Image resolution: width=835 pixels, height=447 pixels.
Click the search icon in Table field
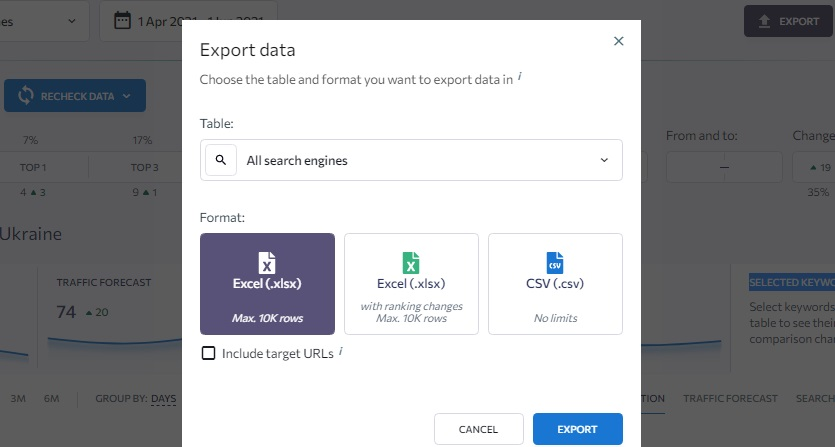coord(220,160)
